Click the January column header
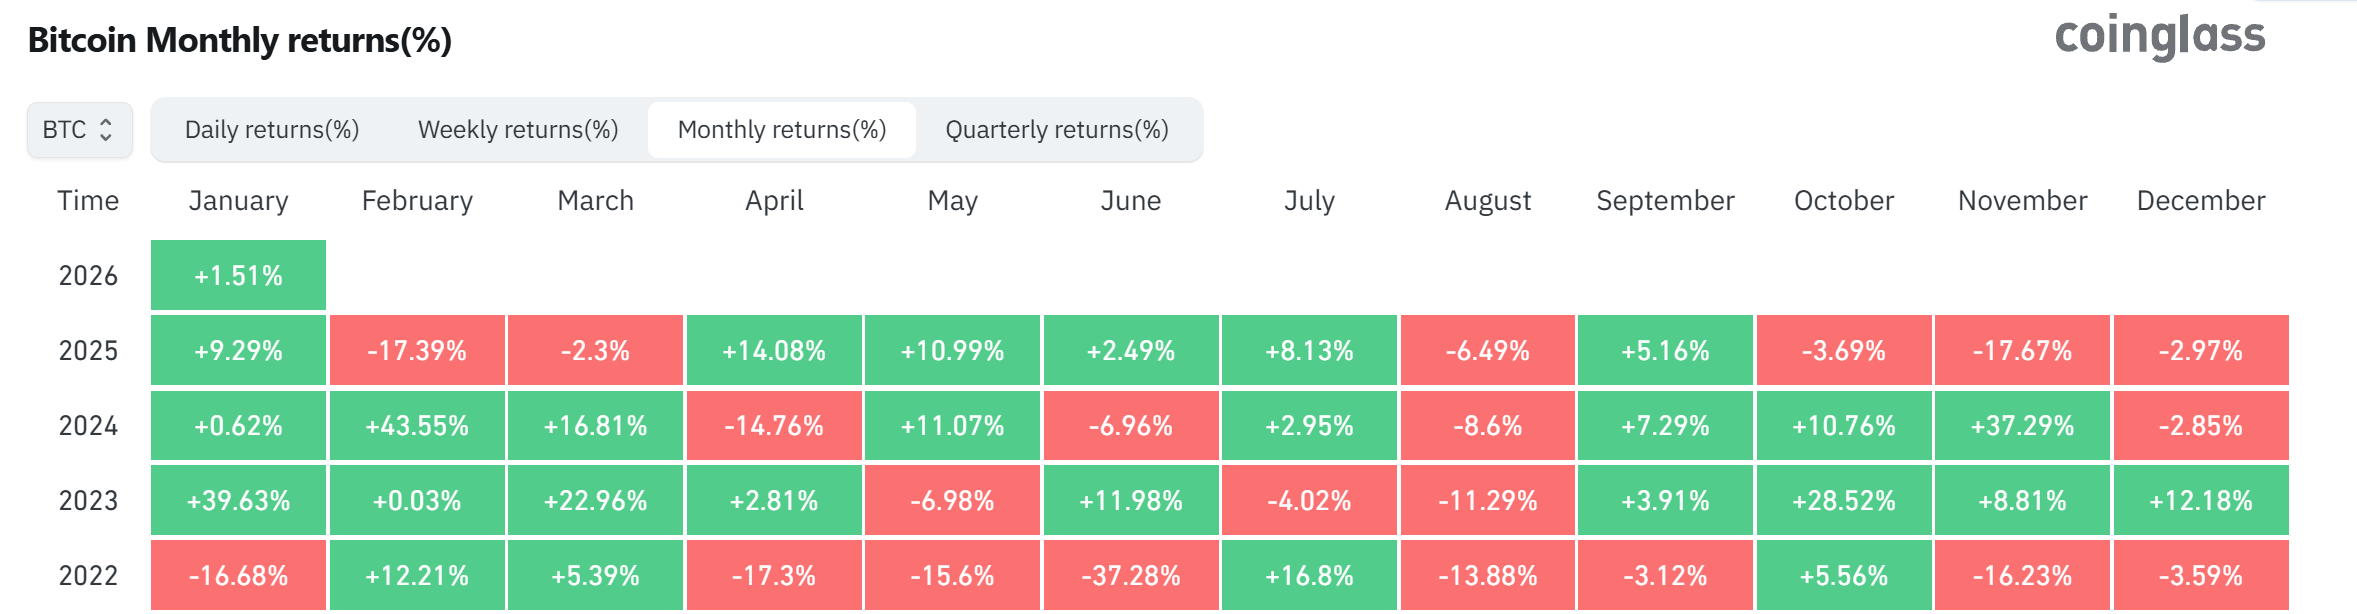2357x614 pixels. click(237, 200)
